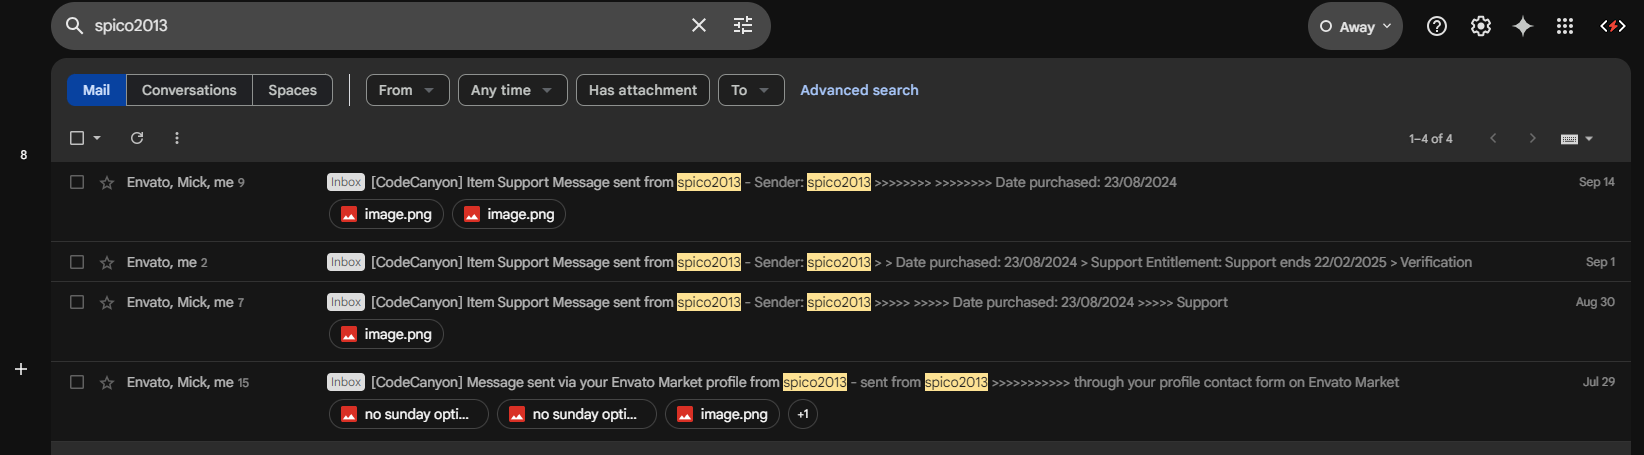Show the +1 more attachments chip

pyautogui.click(x=803, y=414)
